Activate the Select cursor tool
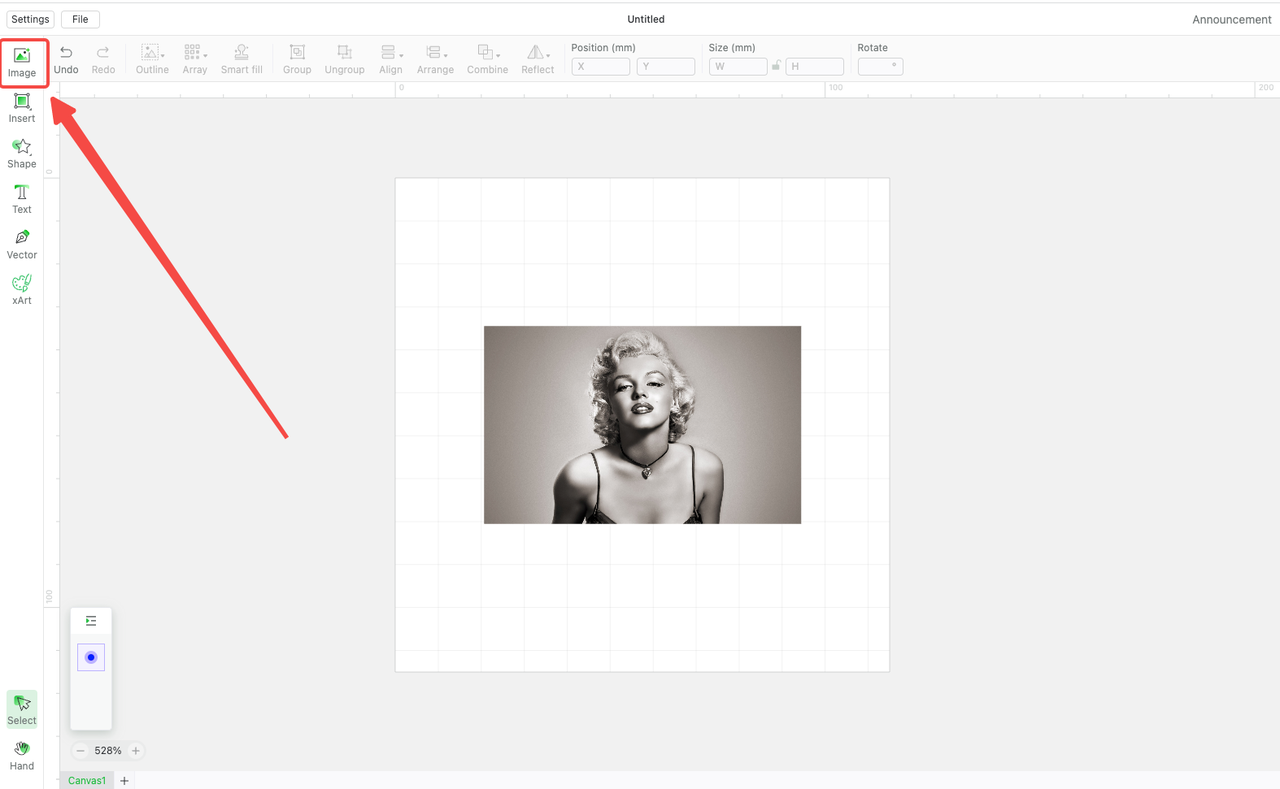Image resolution: width=1280 pixels, height=789 pixels. pyautogui.click(x=22, y=709)
